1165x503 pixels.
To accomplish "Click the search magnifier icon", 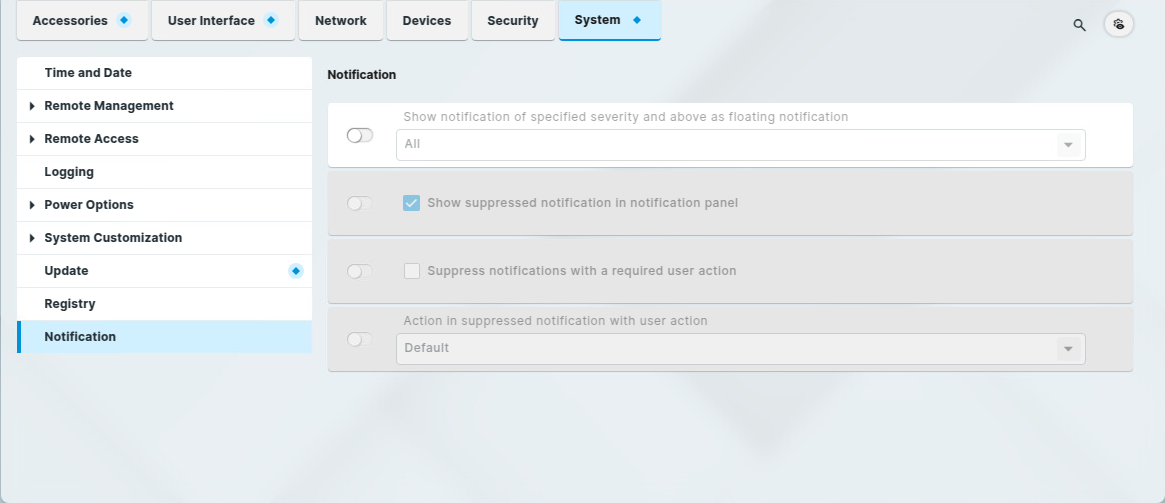I will [x=1079, y=25].
